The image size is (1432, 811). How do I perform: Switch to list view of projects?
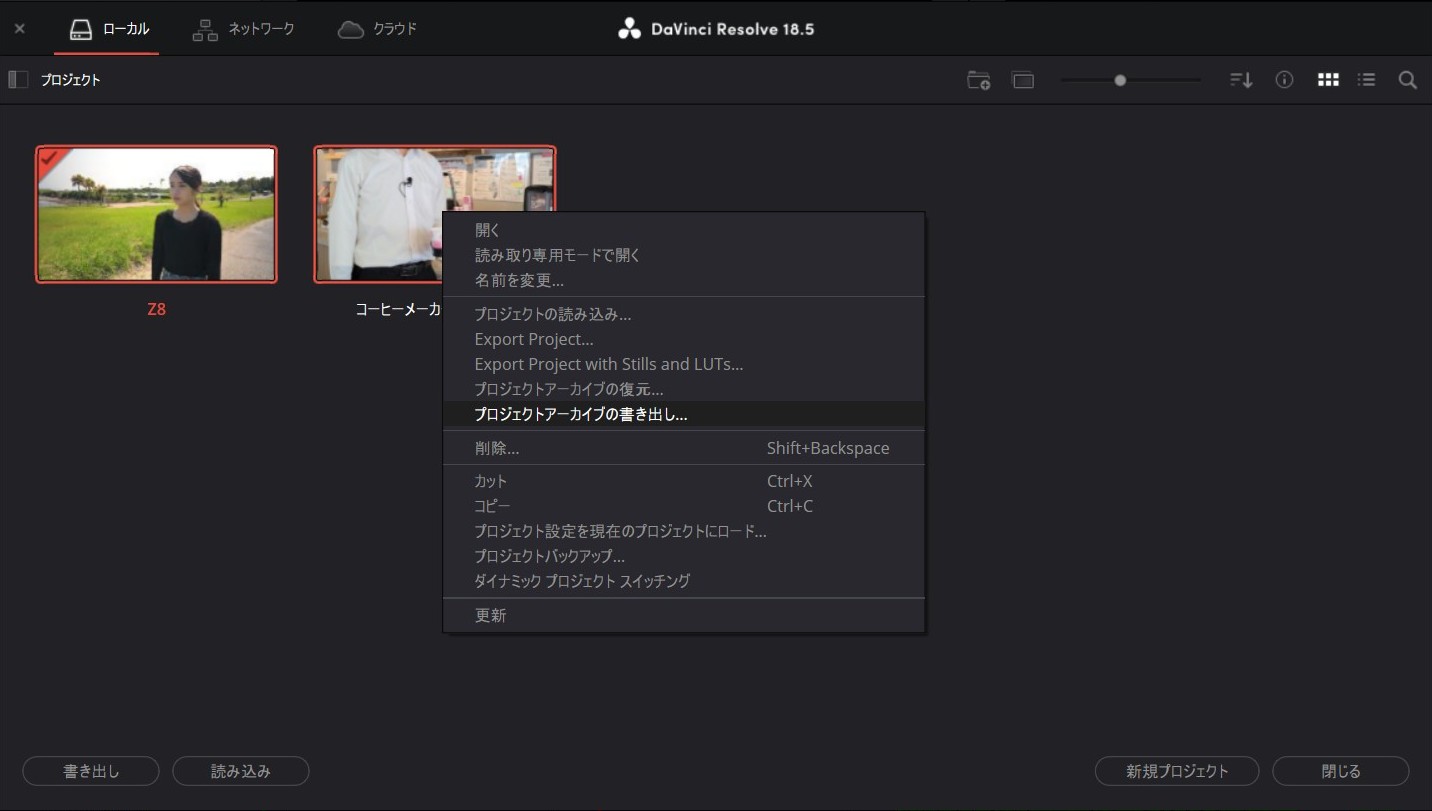(x=1367, y=79)
